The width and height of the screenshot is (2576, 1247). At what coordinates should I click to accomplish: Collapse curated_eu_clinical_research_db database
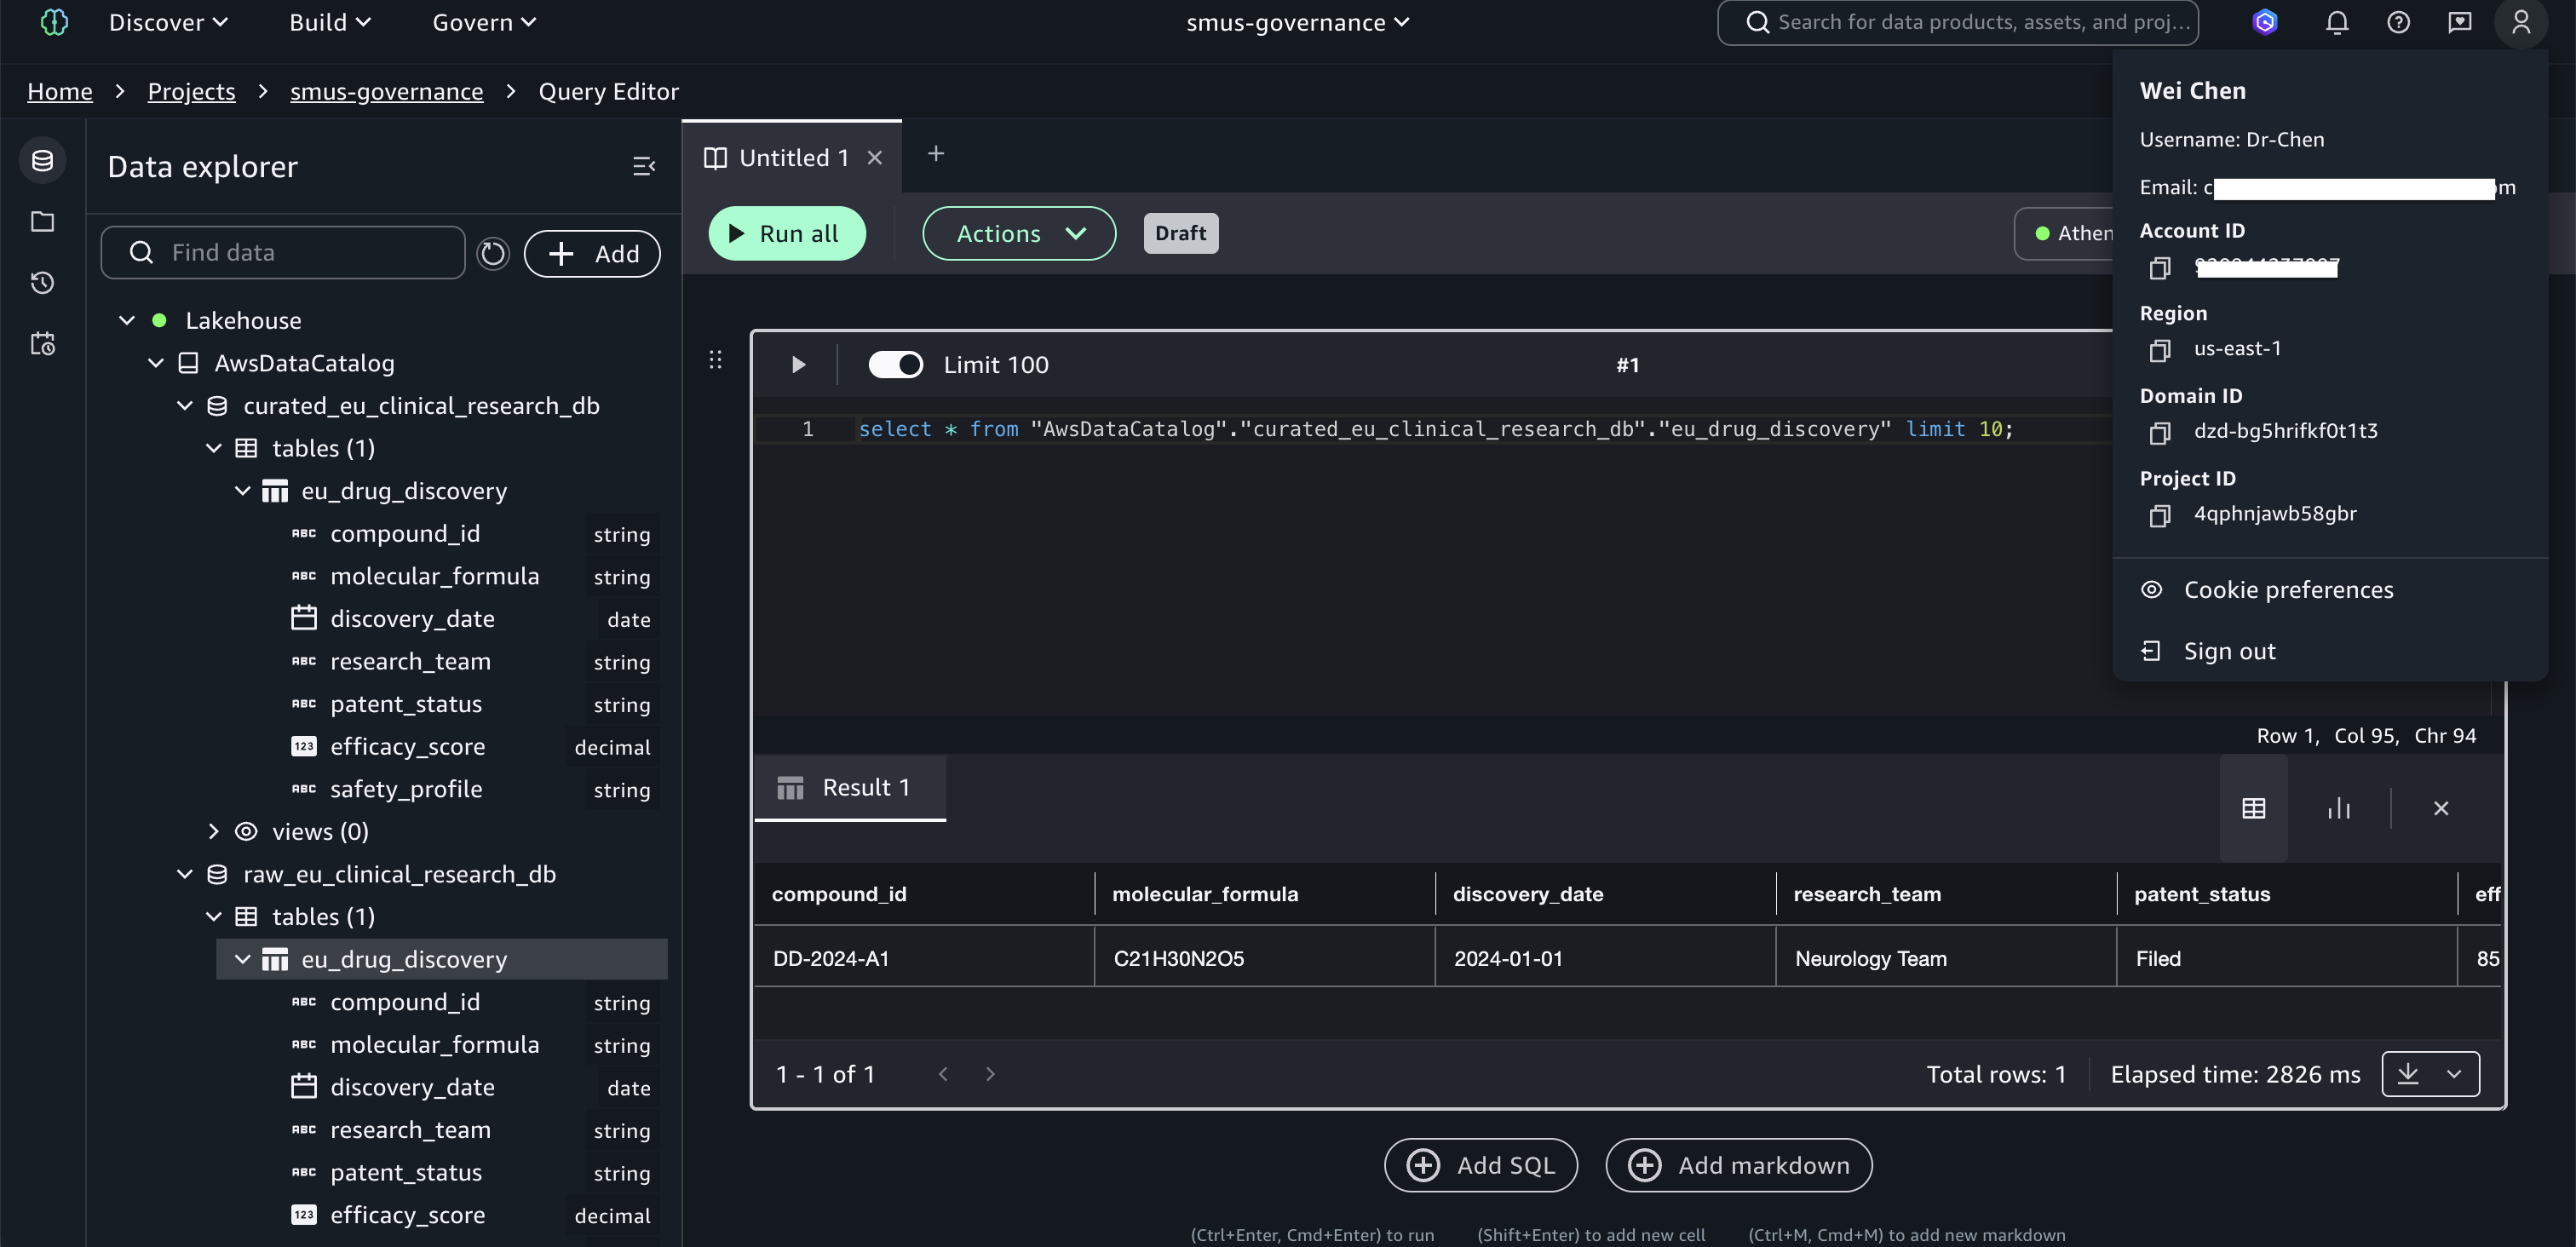pos(185,405)
